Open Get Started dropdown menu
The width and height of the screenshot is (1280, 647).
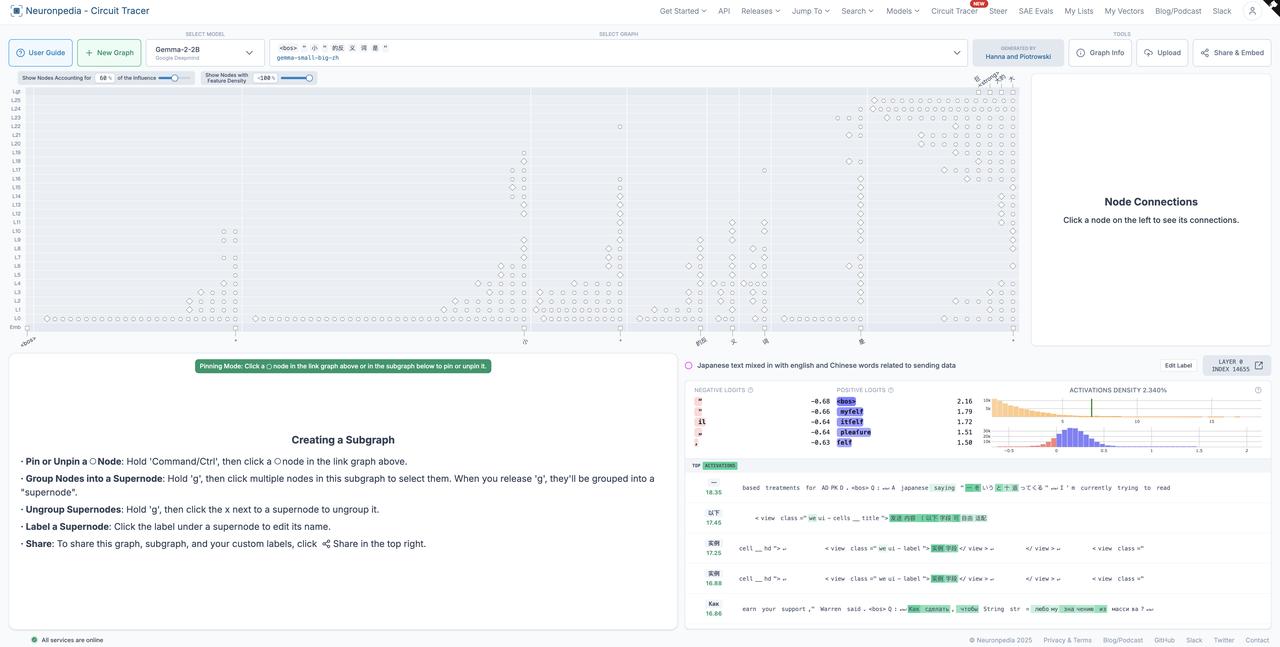(x=683, y=11)
